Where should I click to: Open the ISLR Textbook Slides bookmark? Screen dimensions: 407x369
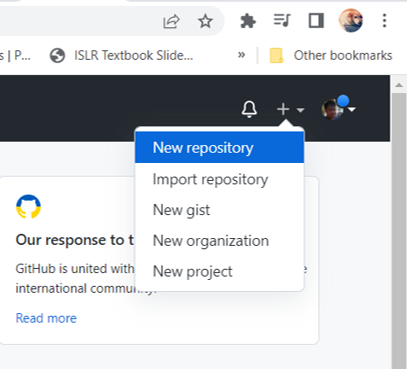point(121,55)
